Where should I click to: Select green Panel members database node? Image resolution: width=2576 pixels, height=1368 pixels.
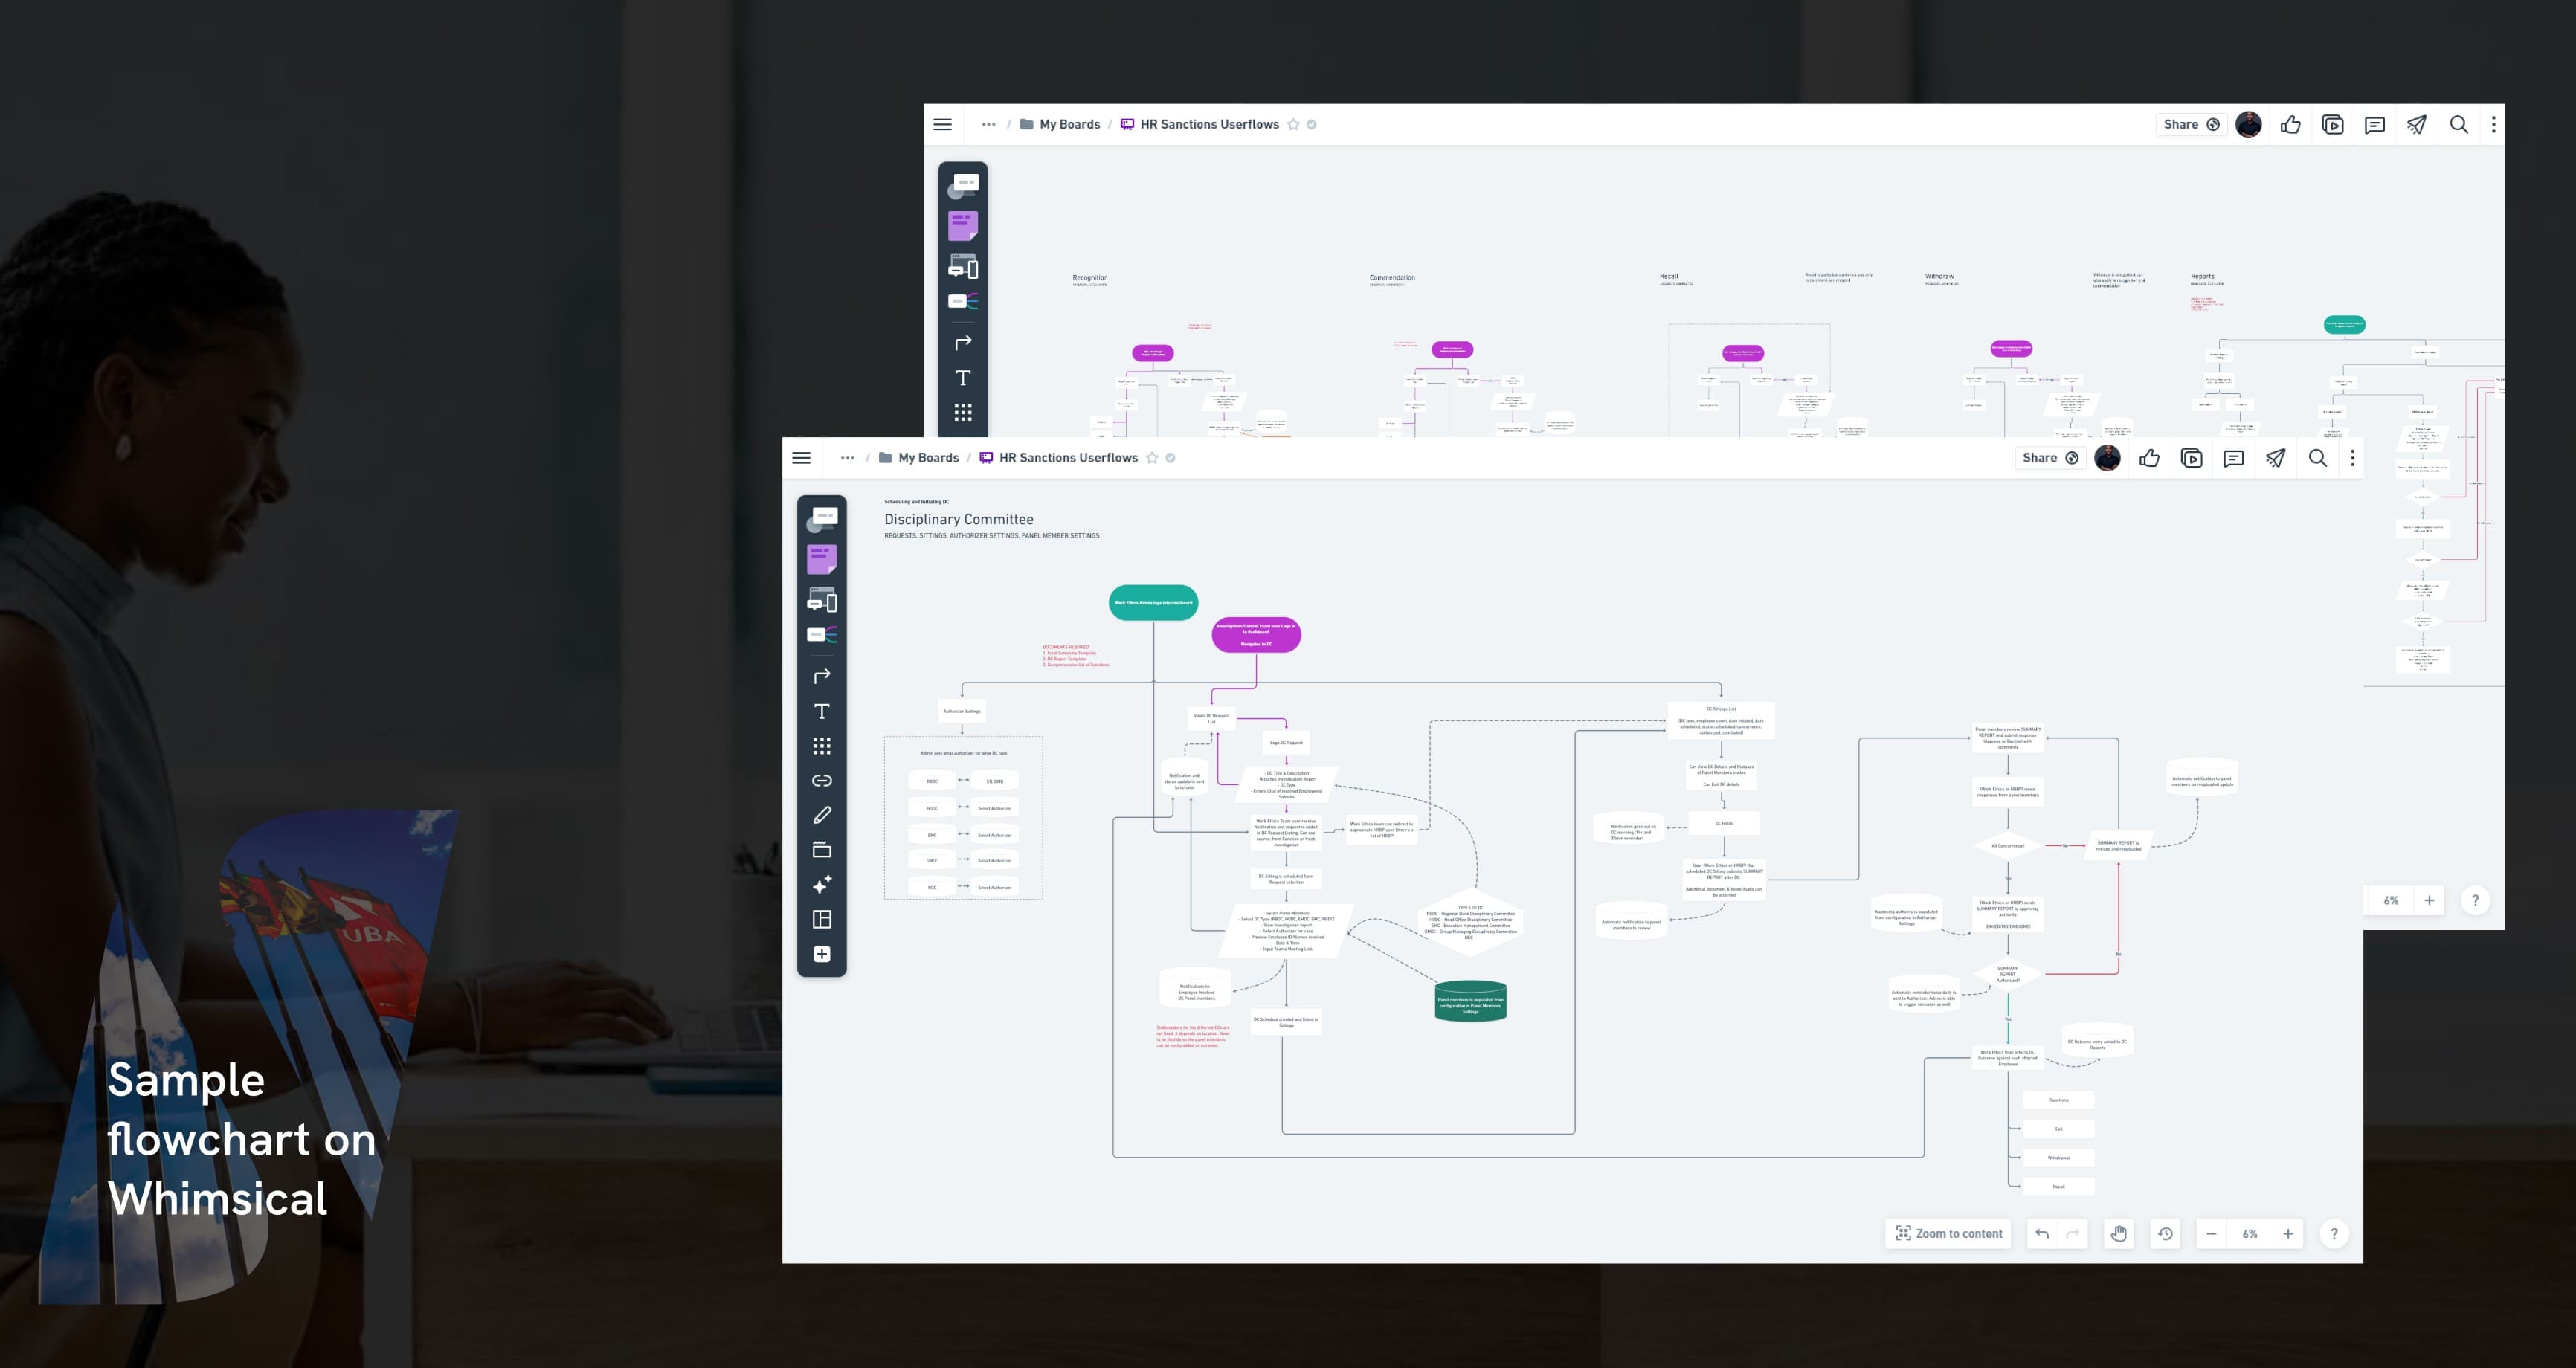pos(1470,1001)
